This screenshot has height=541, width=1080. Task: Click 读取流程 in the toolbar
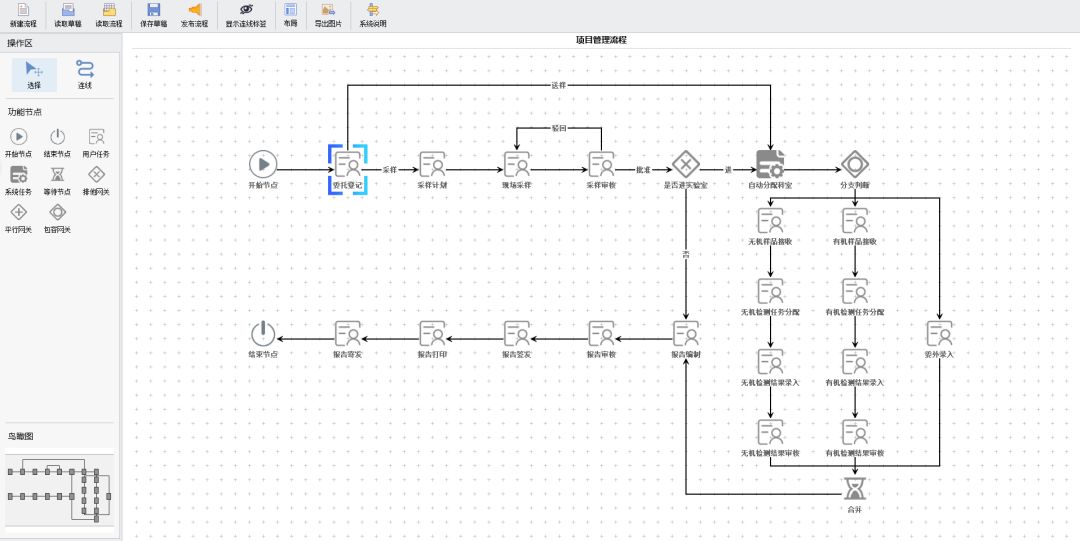click(109, 13)
